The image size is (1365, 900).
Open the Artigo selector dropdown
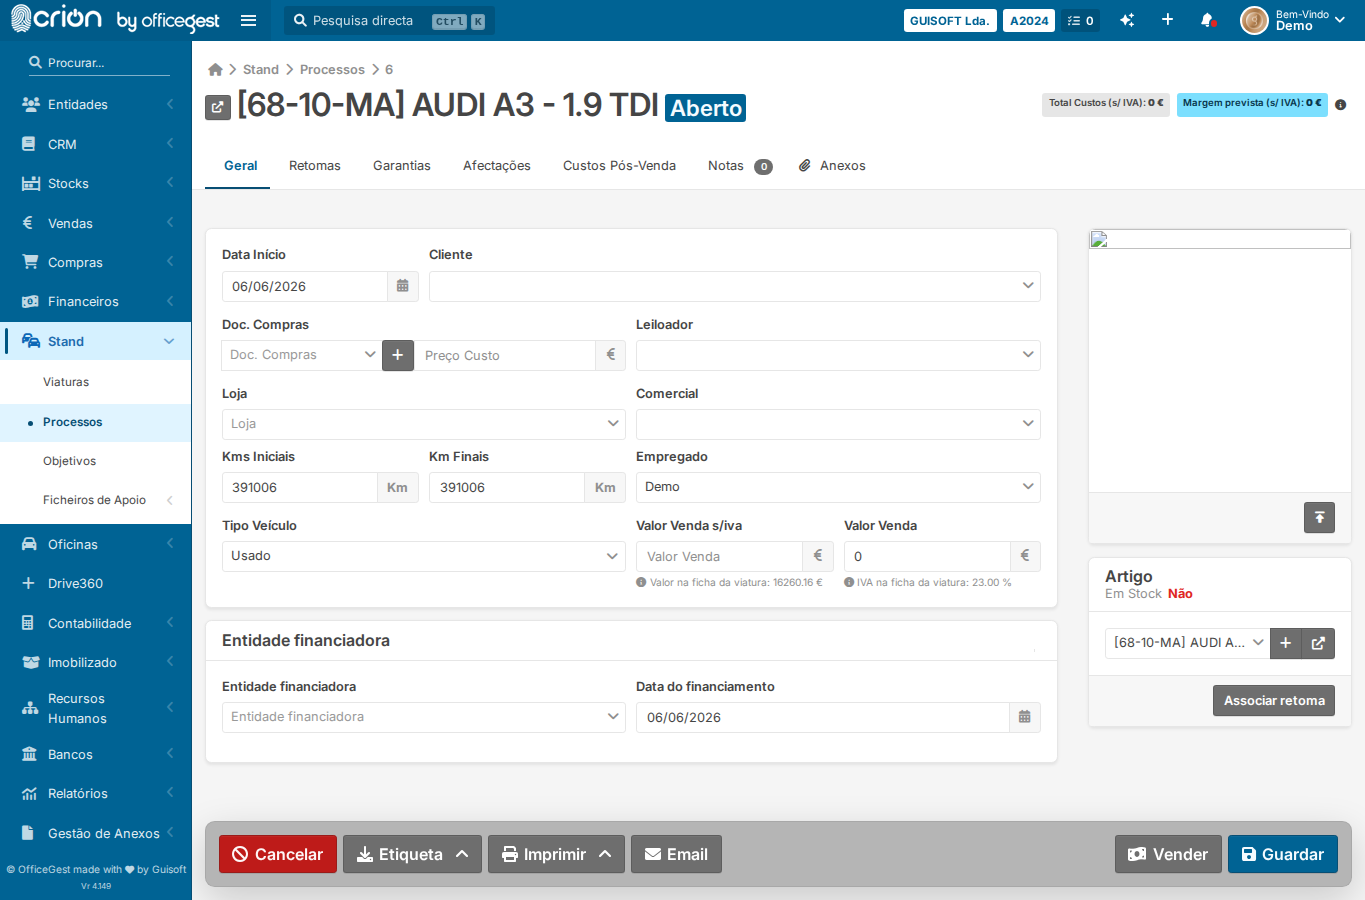click(x=1188, y=643)
